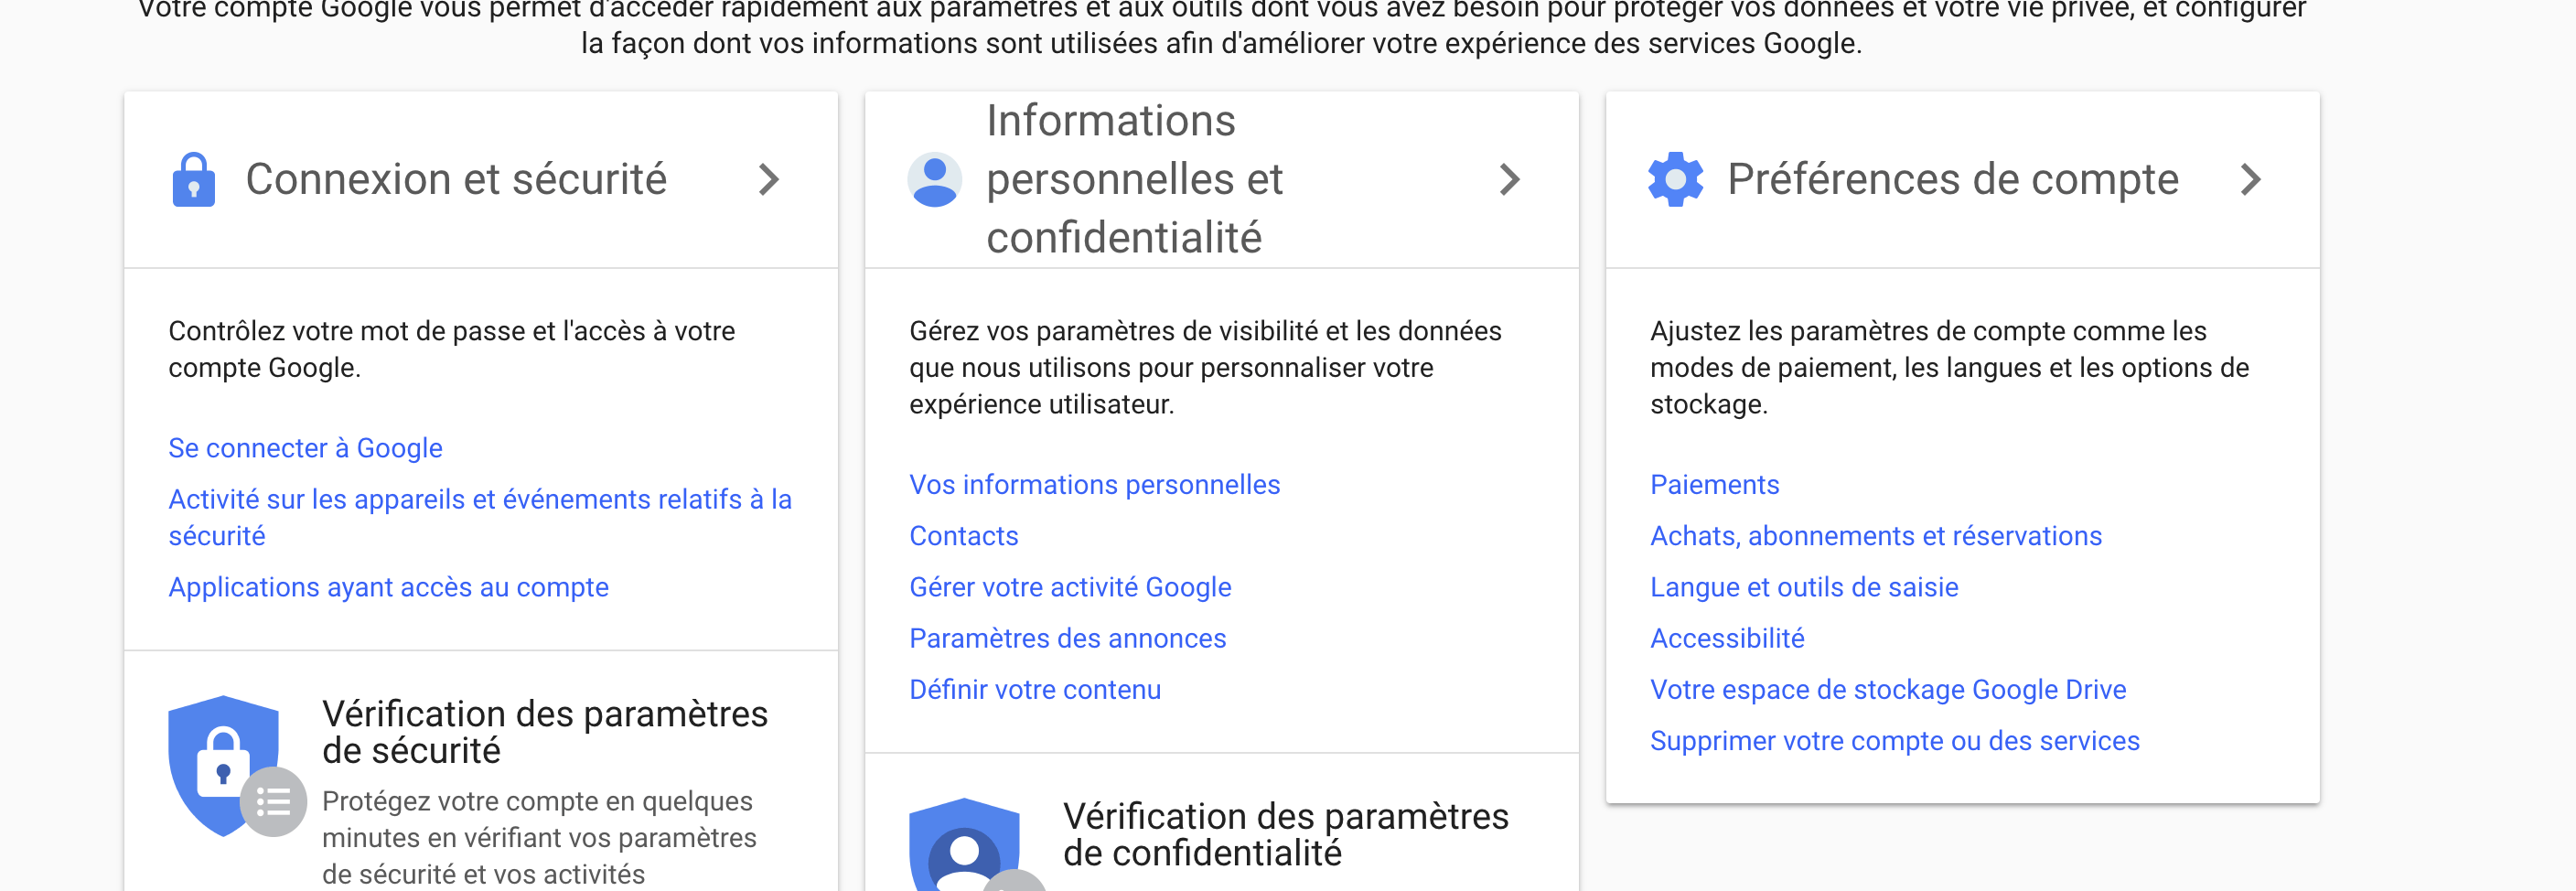The image size is (2576, 891).
Task: Click the grey checklist badge on security shield
Action: (273, 801)
